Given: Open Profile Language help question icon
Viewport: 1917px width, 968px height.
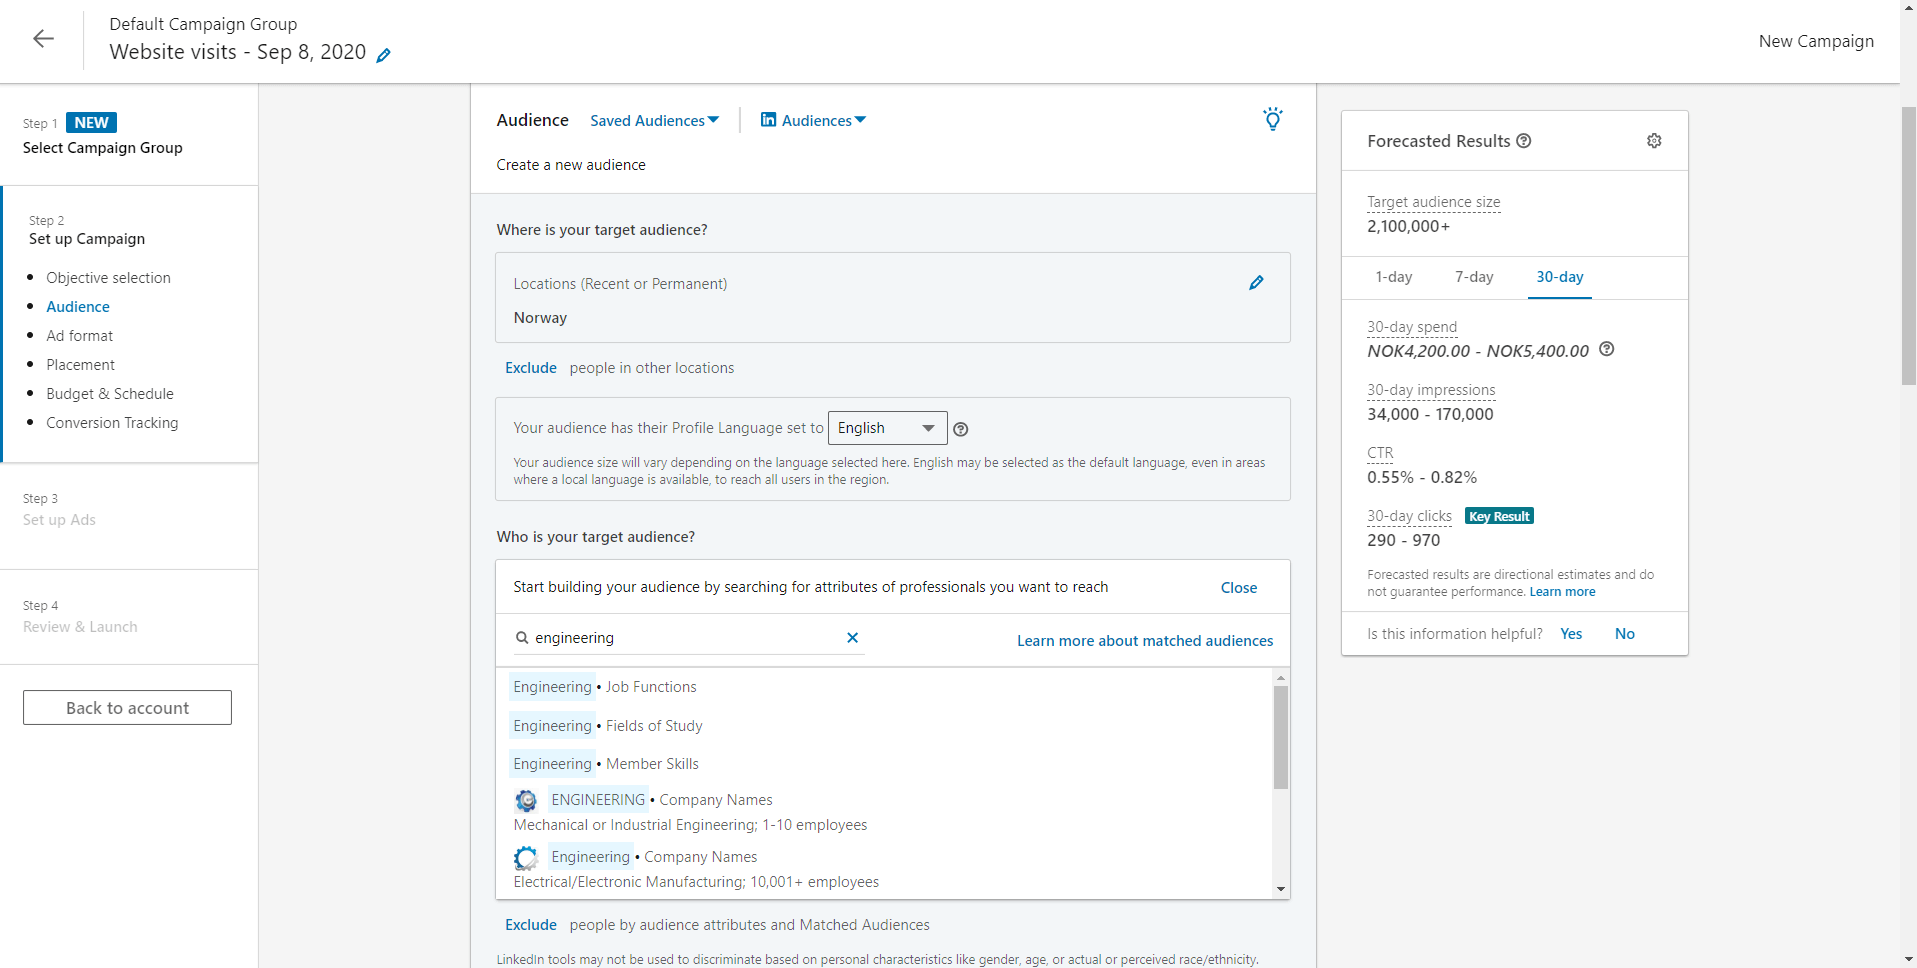Looking at the screenshot, I should (960, 429).
